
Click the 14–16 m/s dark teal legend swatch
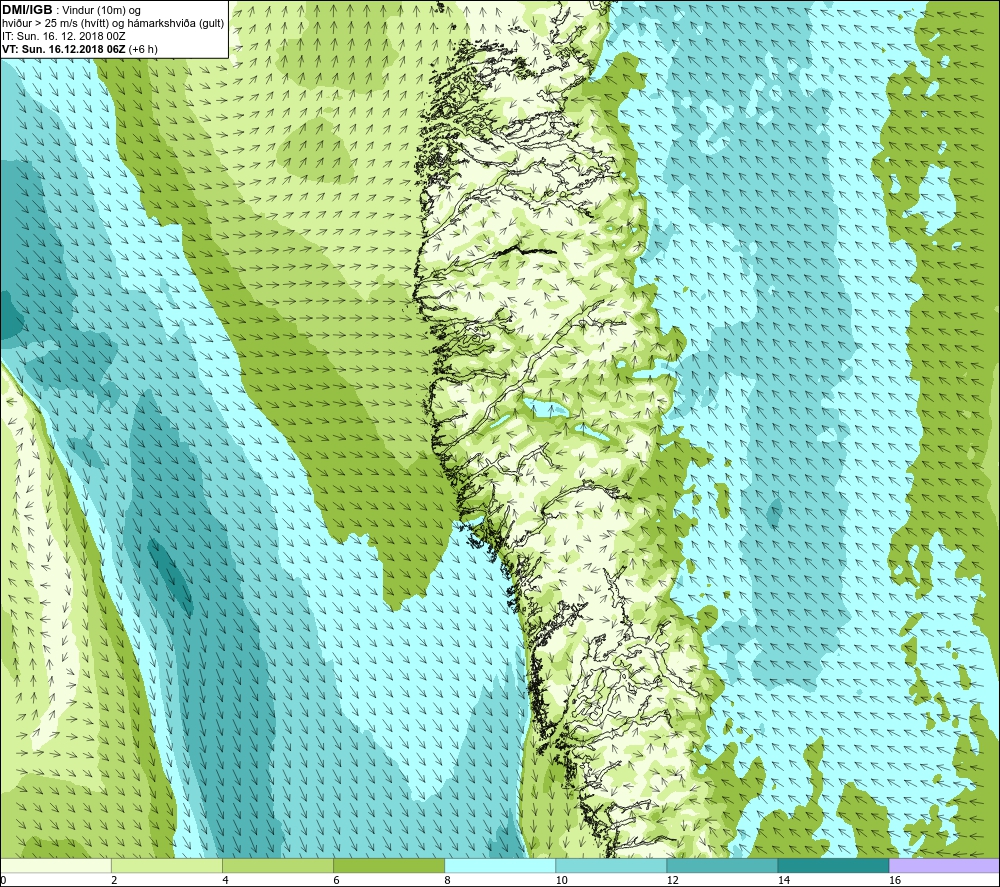[x=832, y=865]
